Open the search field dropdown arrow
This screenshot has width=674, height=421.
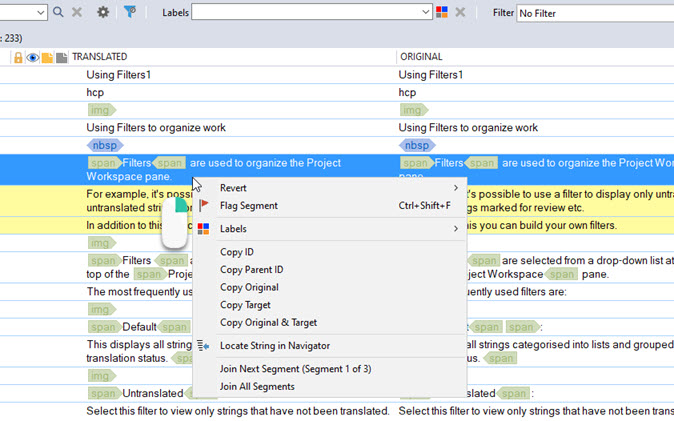point(41,12)
